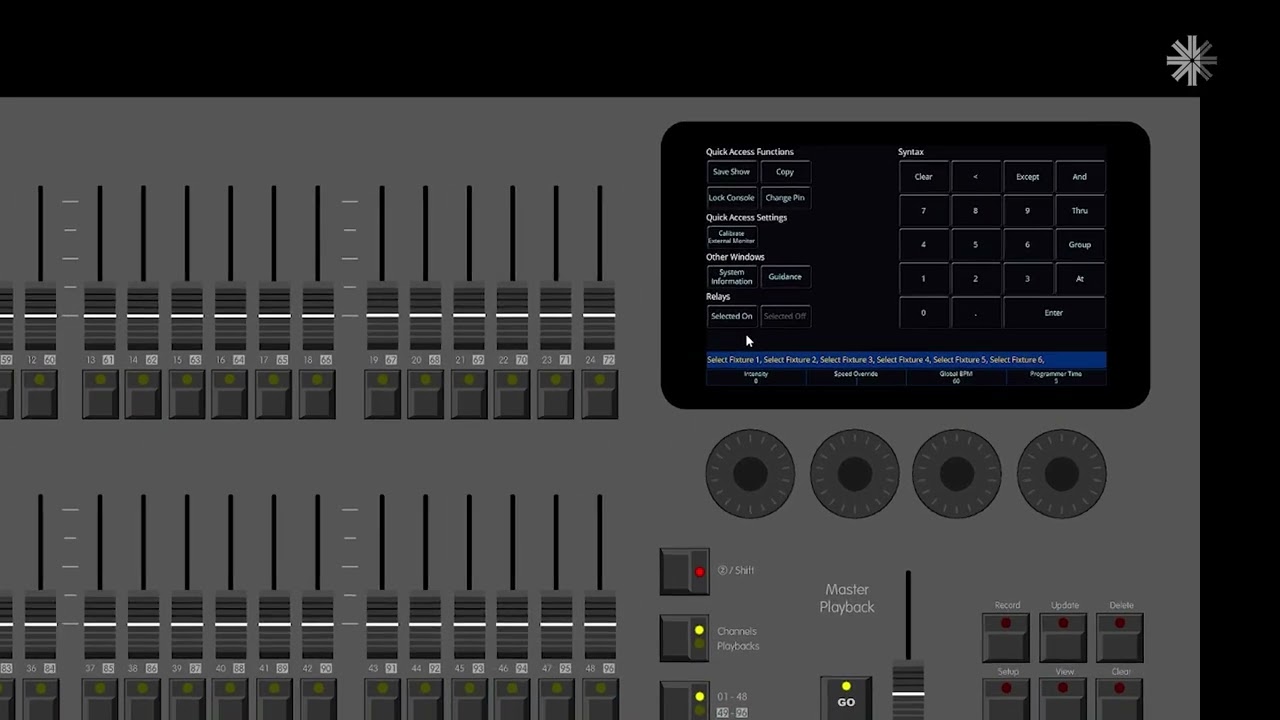
Task: Tap the Thru syntax key
Action: point(1079,211)
